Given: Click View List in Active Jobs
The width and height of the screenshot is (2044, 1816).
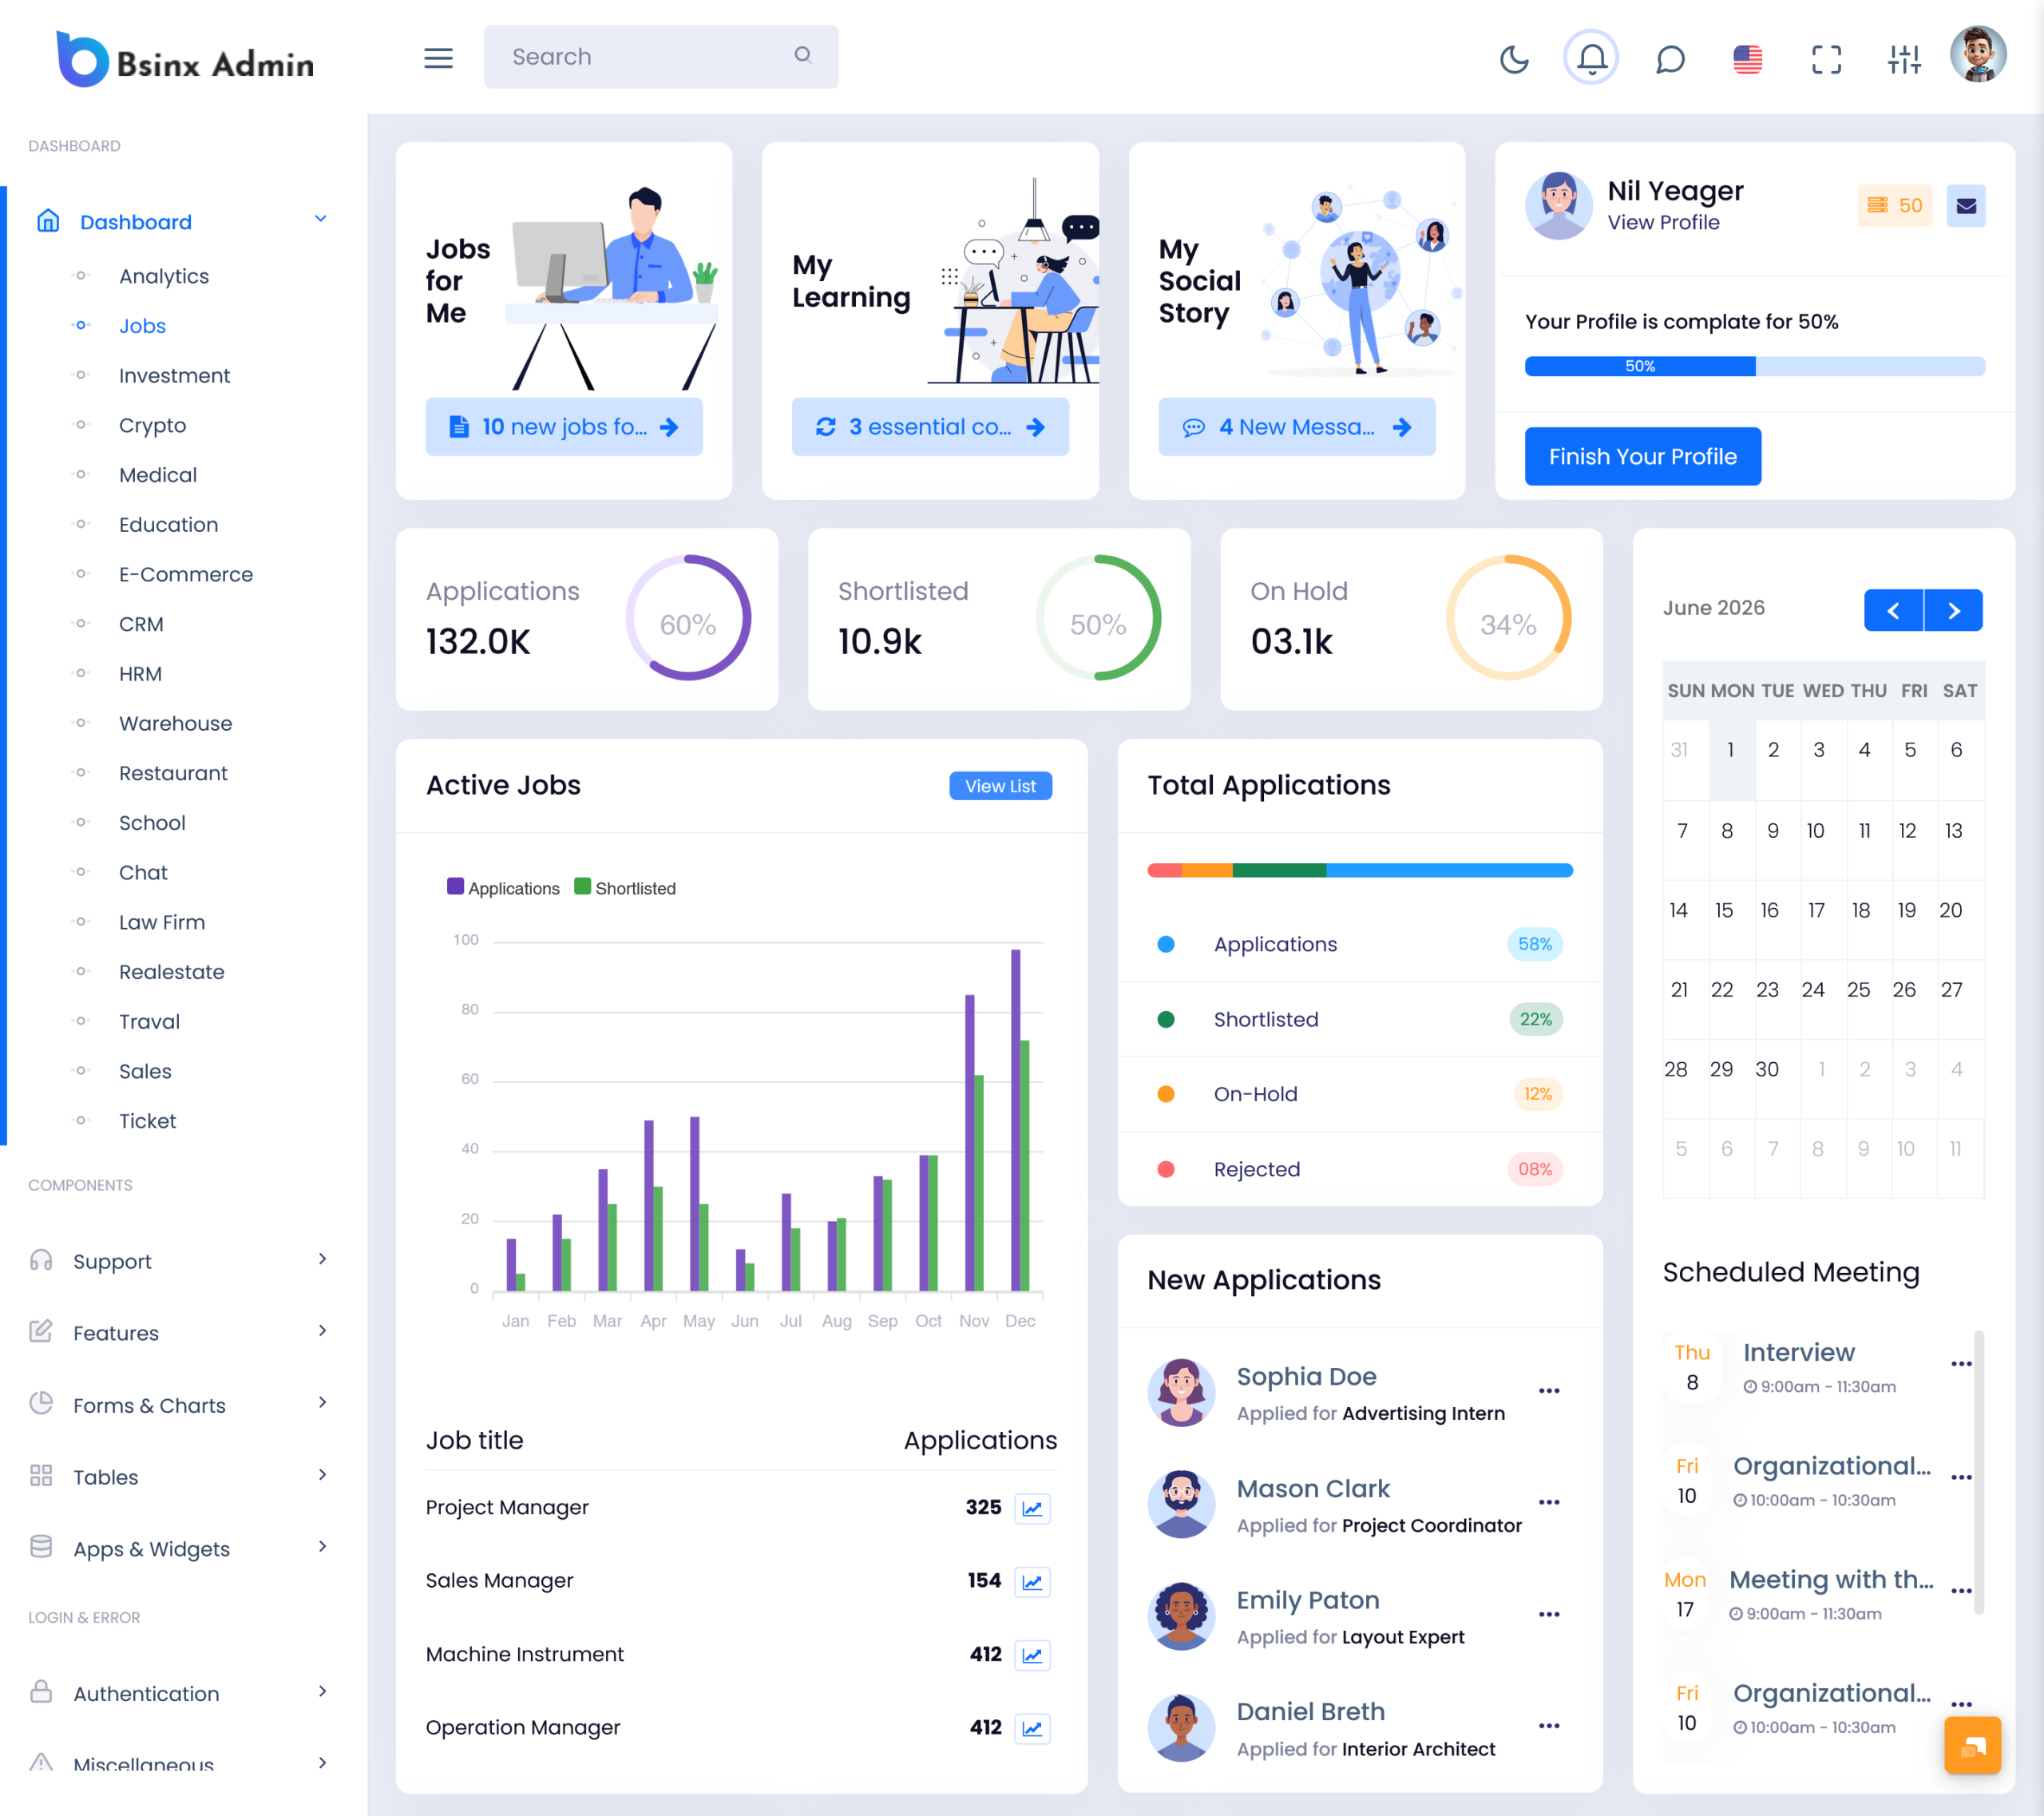Looking at the screenshot, I should click(1000, 787).
